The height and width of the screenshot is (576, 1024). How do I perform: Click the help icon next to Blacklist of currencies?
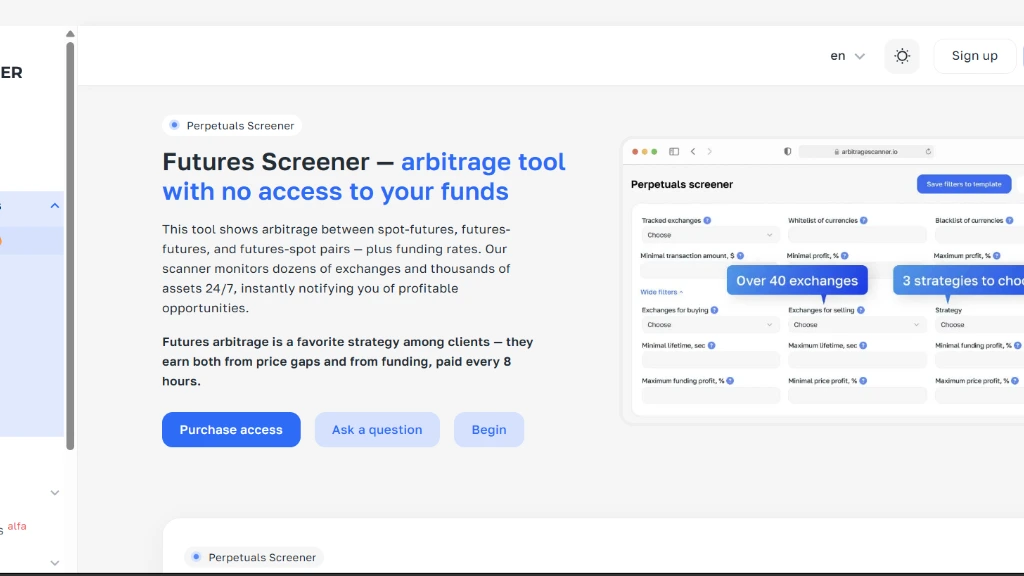tap(1010, 221)
